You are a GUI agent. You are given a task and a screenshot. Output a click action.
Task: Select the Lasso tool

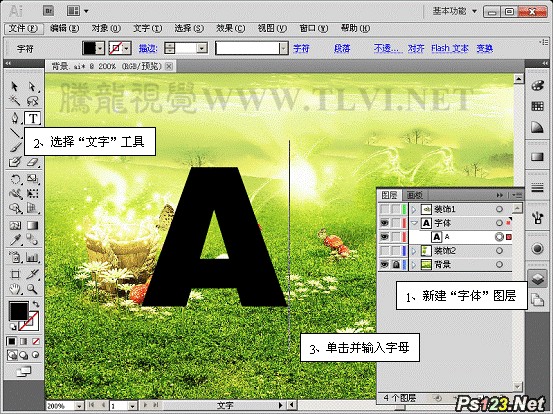tap(32, 101)
